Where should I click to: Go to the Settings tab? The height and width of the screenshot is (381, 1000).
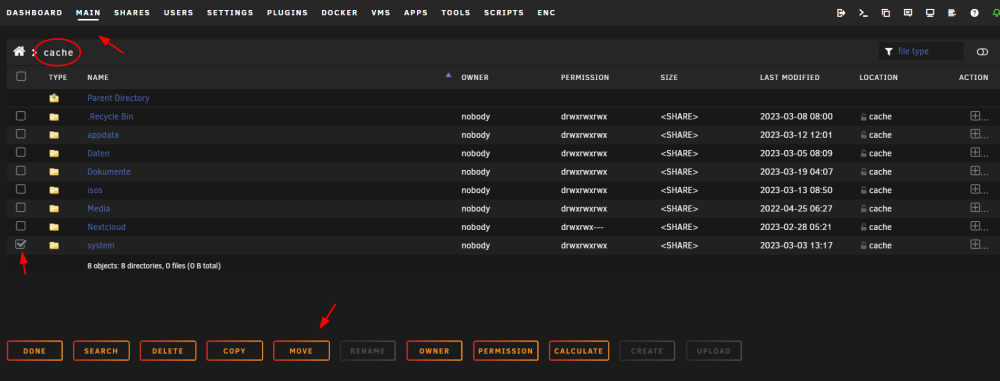click(x=230, y=13)
